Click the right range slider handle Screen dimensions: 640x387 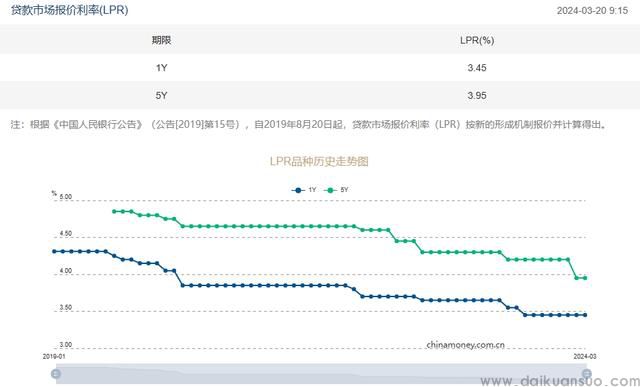point(587,374)
